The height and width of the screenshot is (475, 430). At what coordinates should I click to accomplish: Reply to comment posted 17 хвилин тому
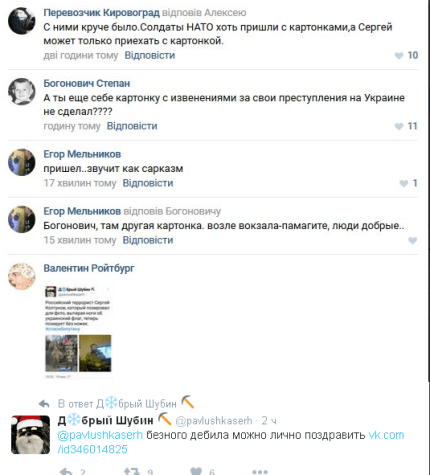coord(148,183)
